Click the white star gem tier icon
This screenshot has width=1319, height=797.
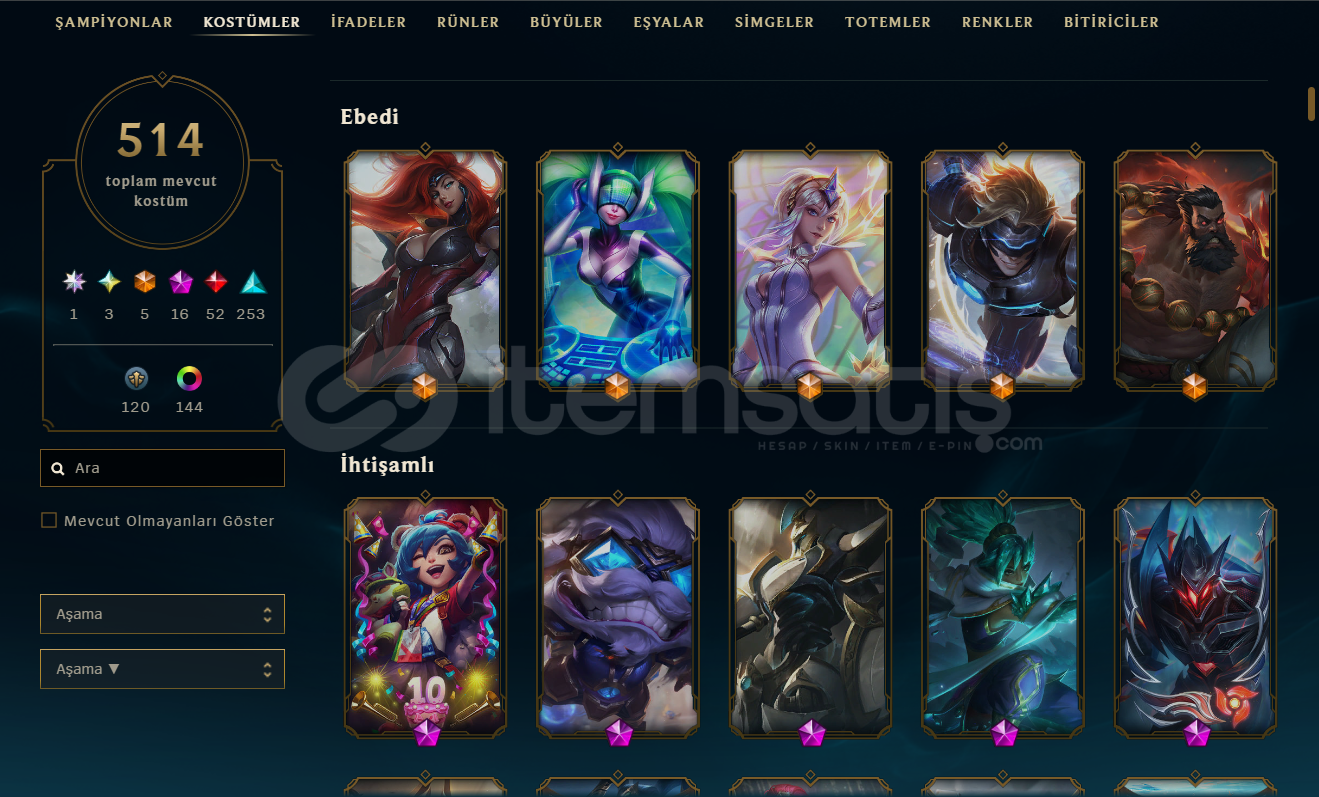point(74,282)
